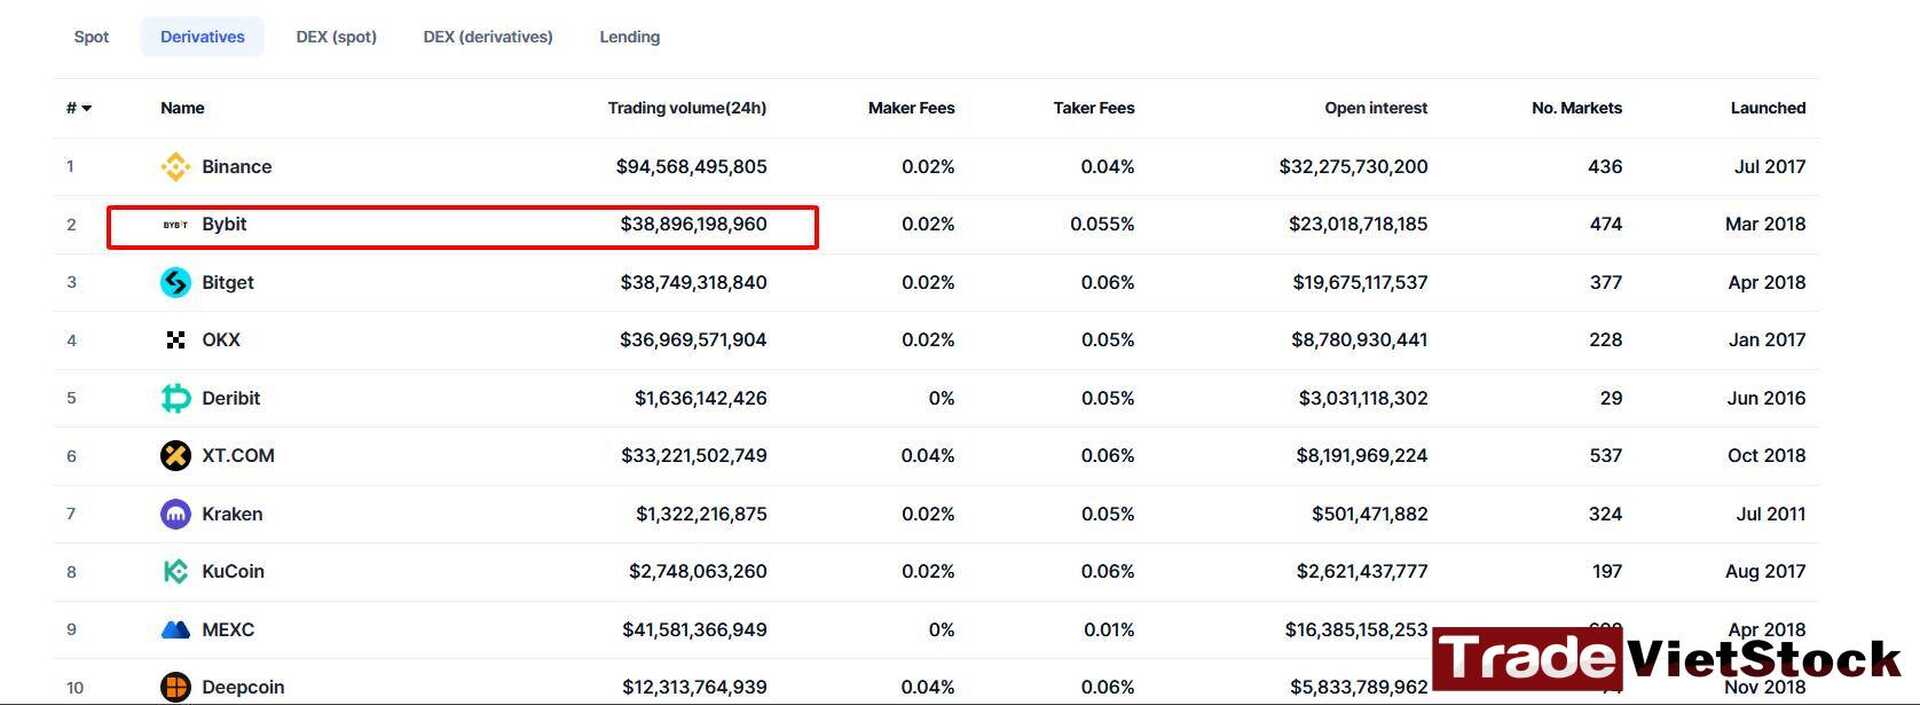This screenshot has width=1920, height=705.
Task: Sort by Launched column header
Action: pos(1768,108)
